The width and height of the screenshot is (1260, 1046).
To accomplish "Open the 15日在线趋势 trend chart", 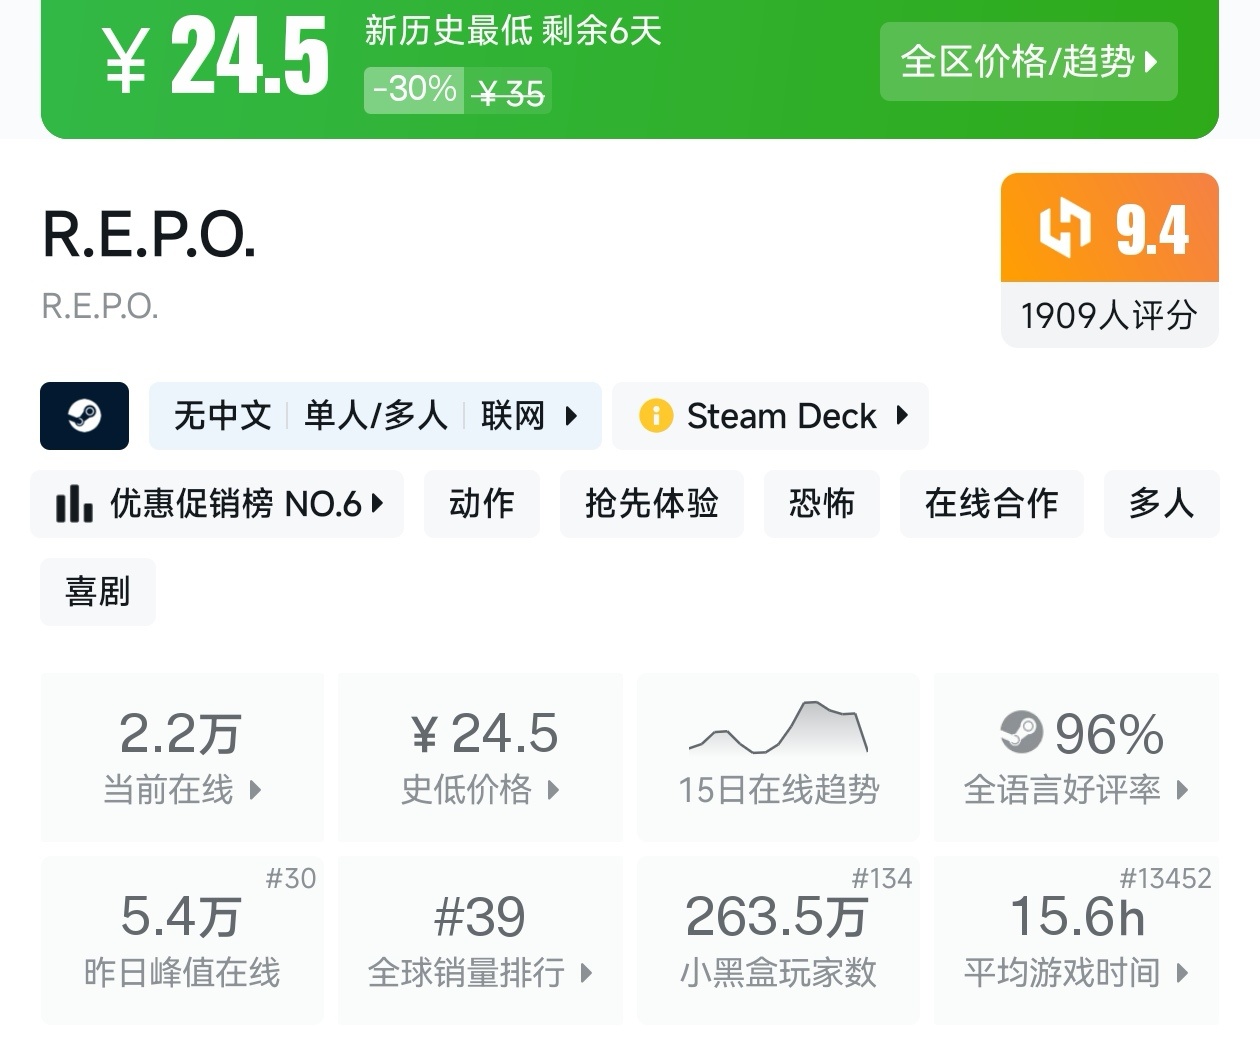I will [x=778, y=756].
